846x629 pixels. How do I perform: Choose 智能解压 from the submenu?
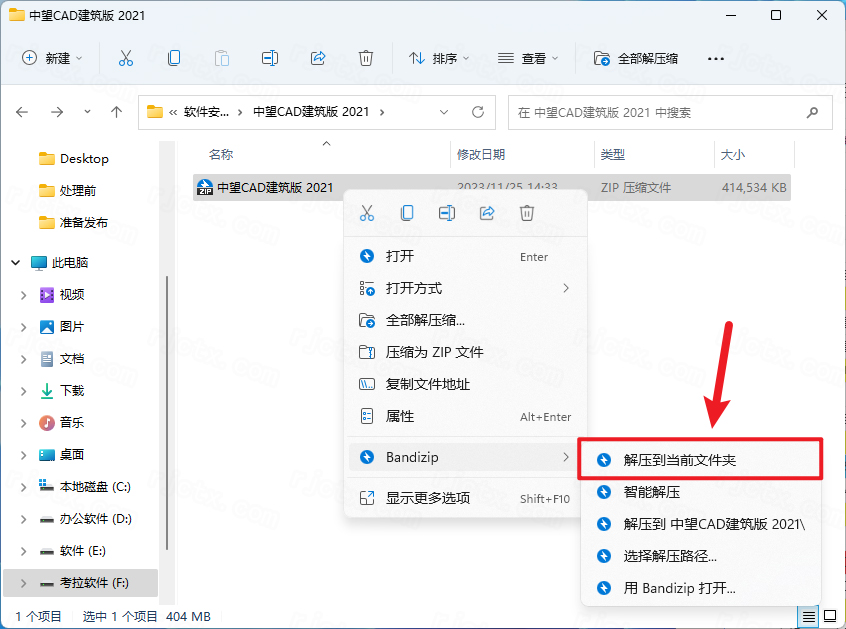[x=652, y=492]
